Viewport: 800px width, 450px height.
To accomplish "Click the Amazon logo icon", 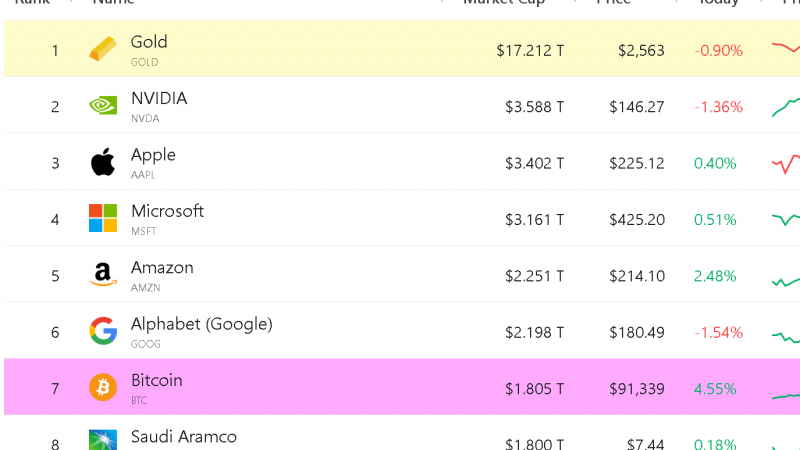I will pyautogui.click(x=103, y=274).
